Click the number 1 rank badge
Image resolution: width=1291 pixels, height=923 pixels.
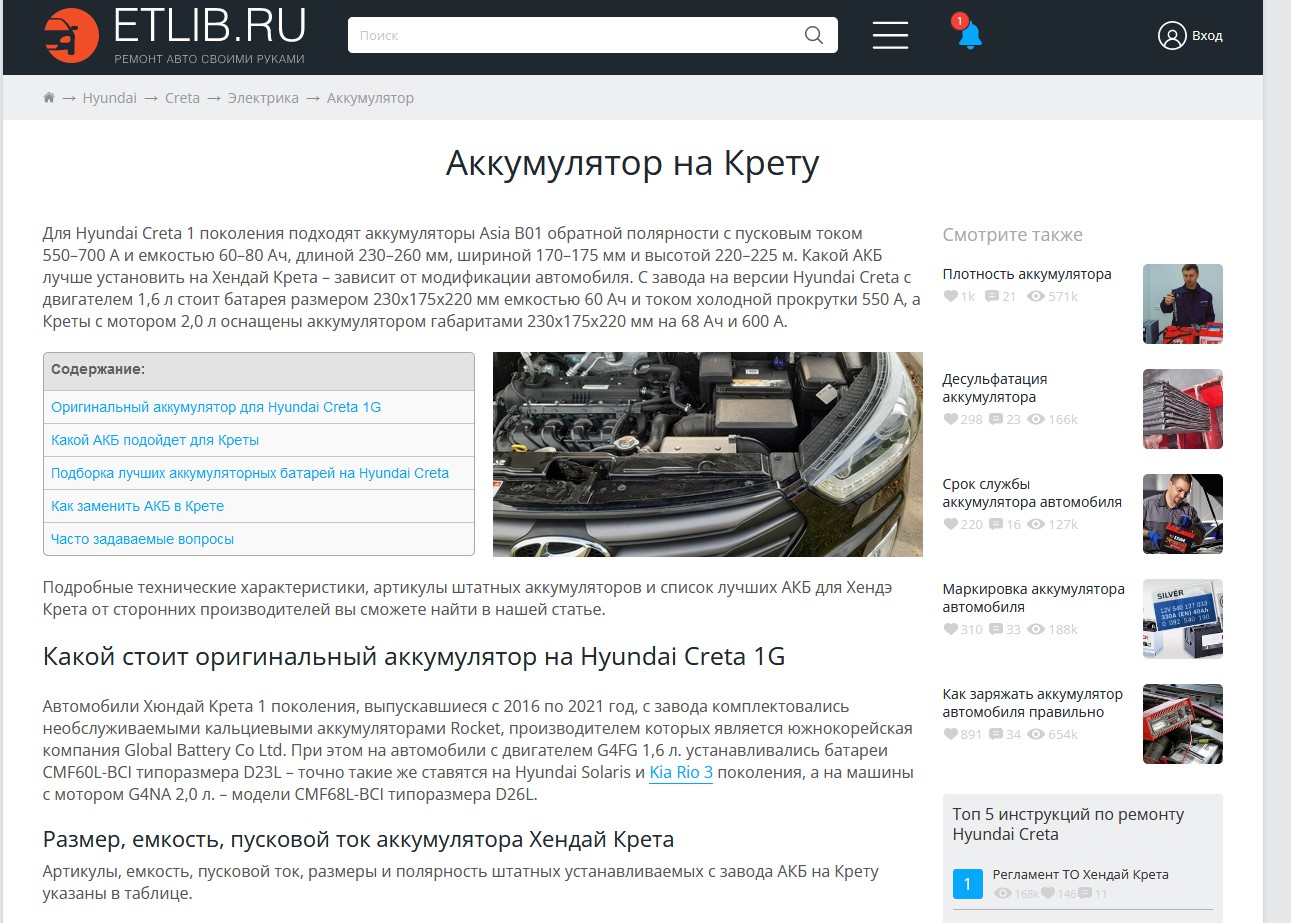[x=968, y=884]
